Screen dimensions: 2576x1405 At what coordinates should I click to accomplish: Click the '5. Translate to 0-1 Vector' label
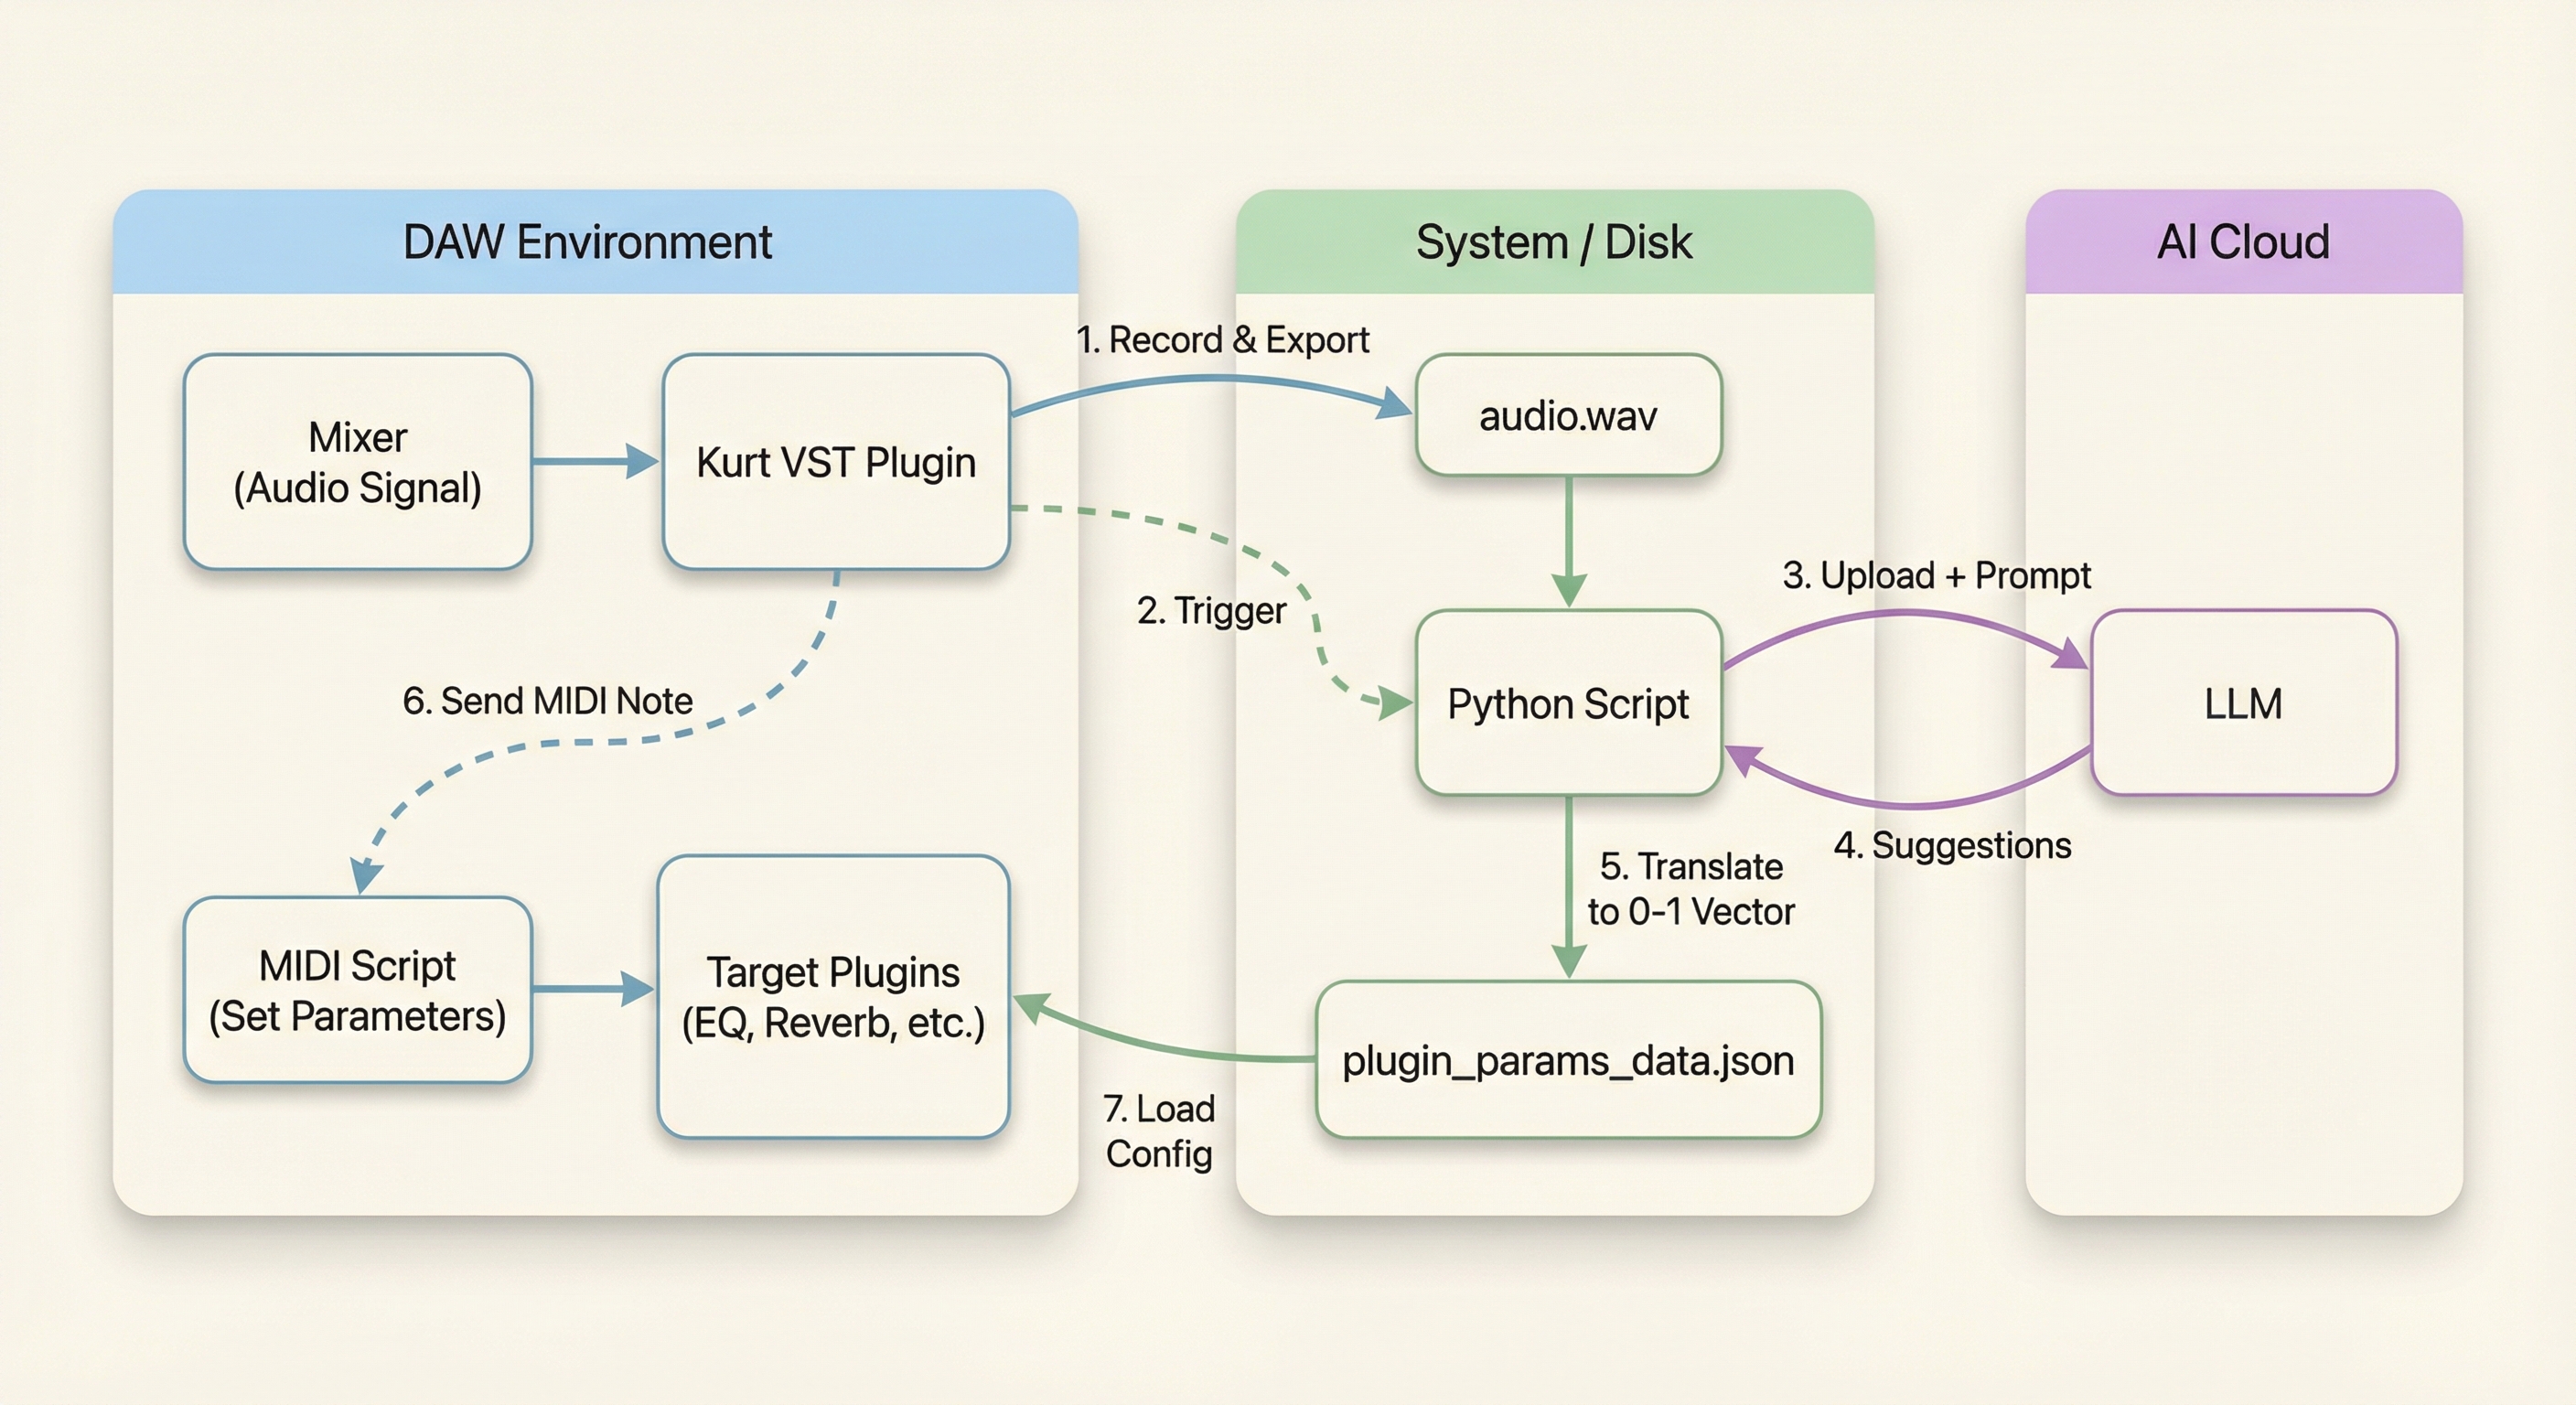[1690, 889]
